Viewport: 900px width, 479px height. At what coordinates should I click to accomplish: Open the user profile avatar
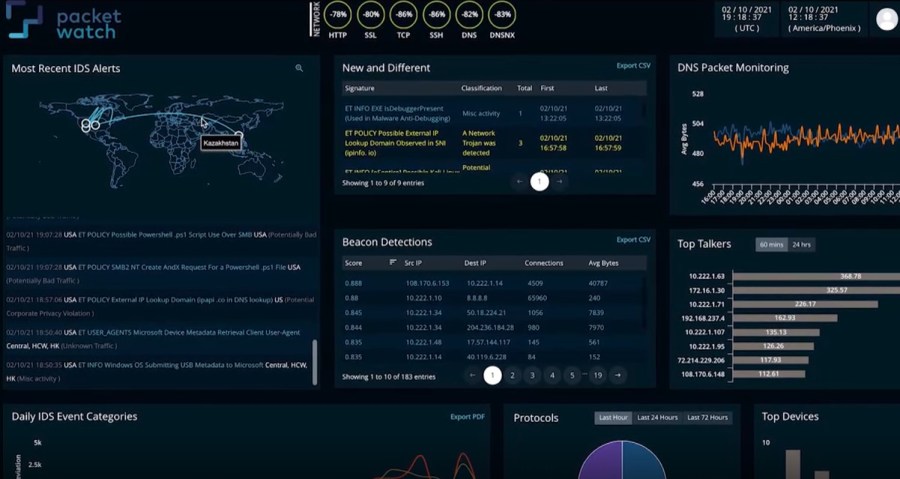click(886, 19)
